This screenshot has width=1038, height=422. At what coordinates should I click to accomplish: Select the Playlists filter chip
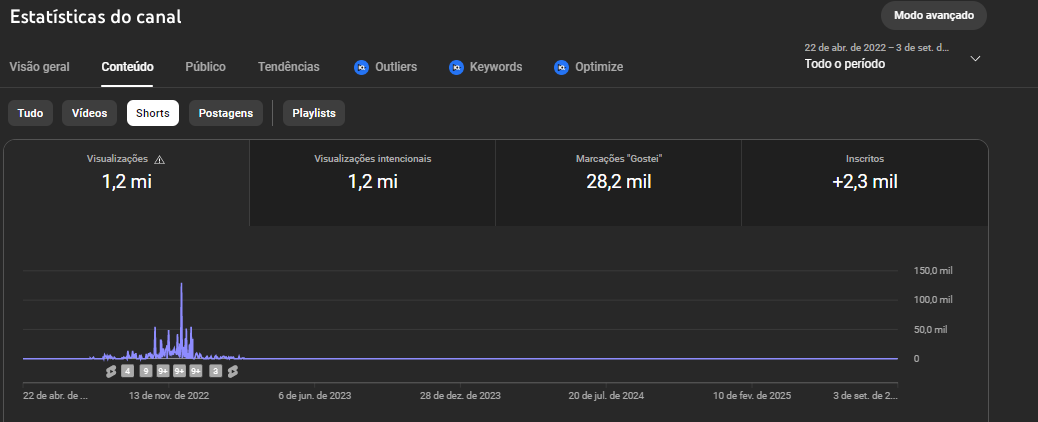pyautogui.click(x=314, y=113)
